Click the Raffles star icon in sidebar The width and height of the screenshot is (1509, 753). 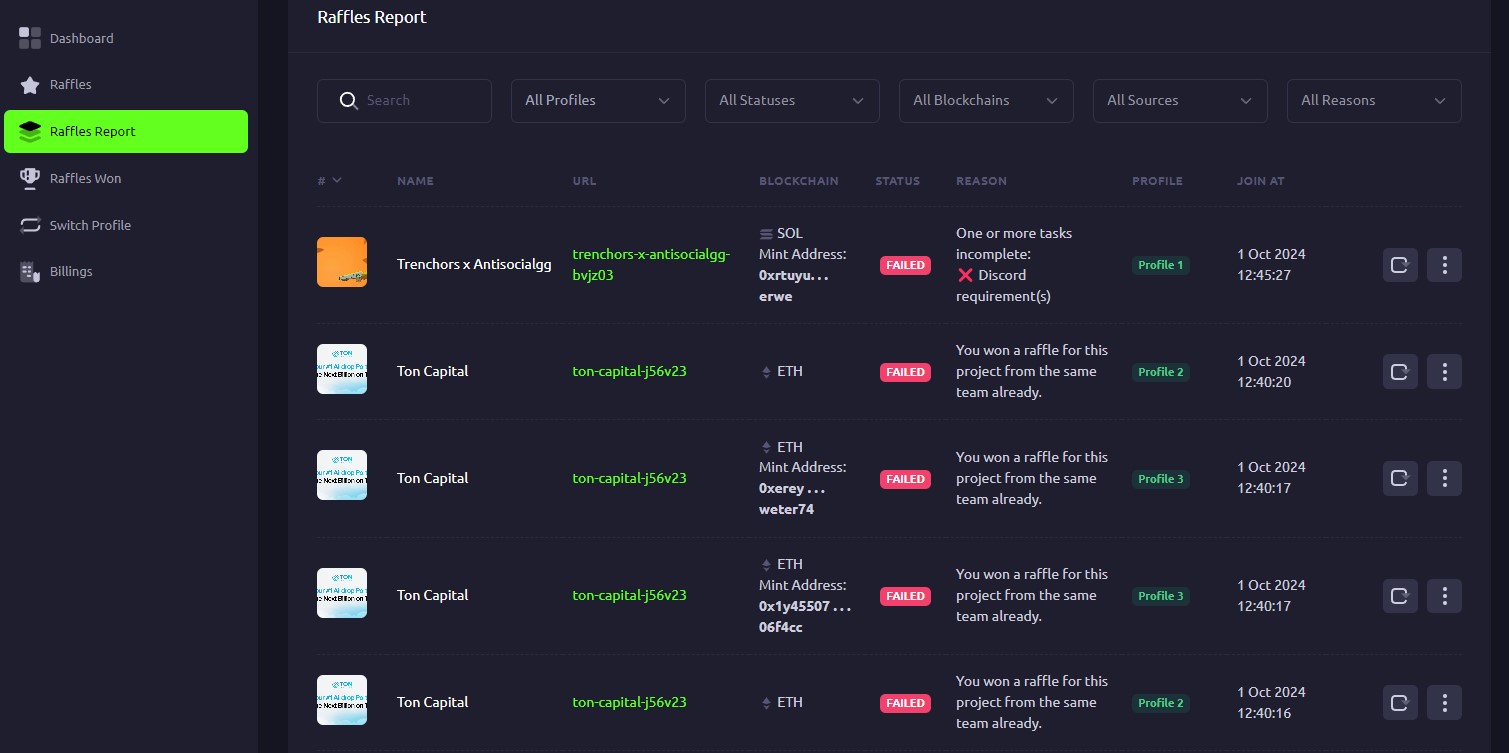30,85
